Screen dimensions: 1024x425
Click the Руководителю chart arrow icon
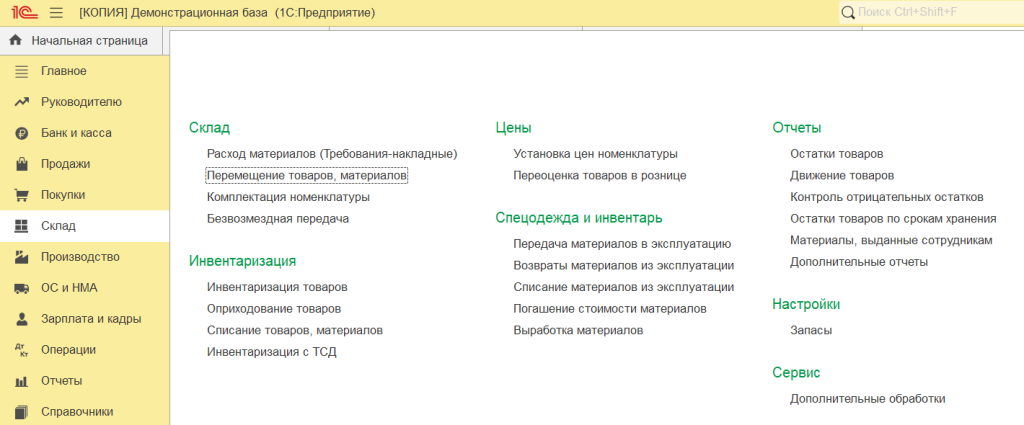tap(22, 102)
